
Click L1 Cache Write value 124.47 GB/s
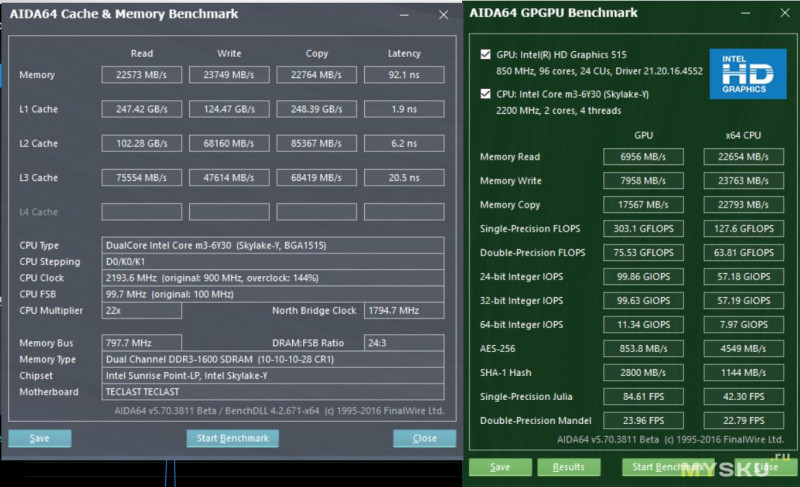[x=229, y=109]
